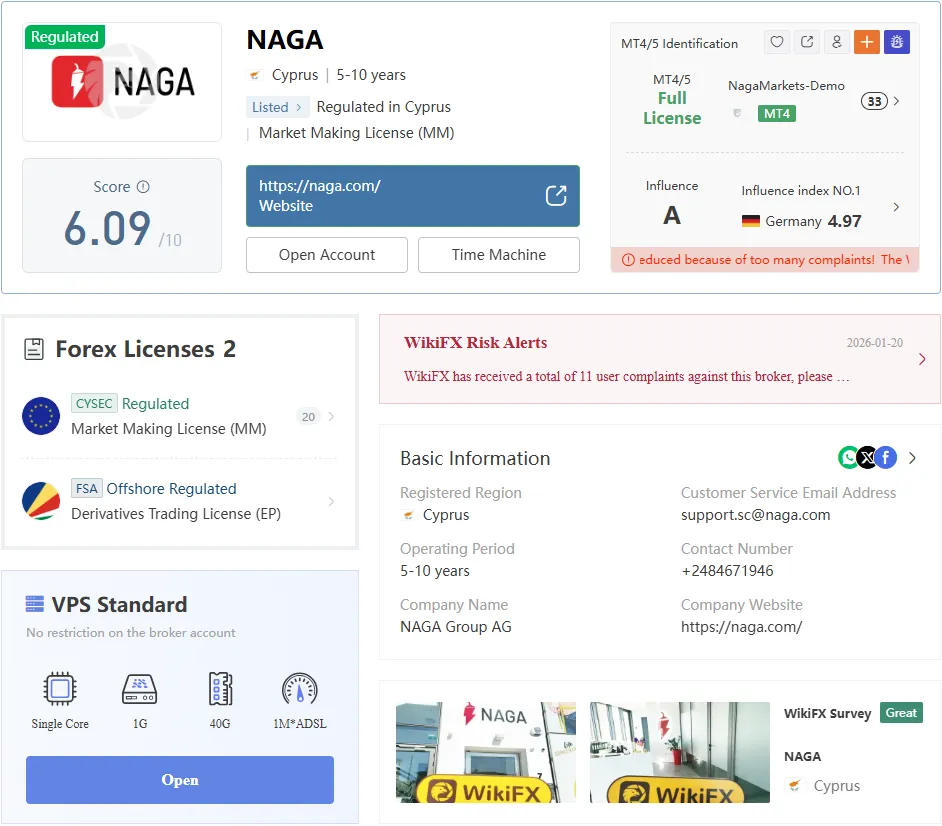
Task: Click the NAGA broker logo
Action: (x=123, y=82)
